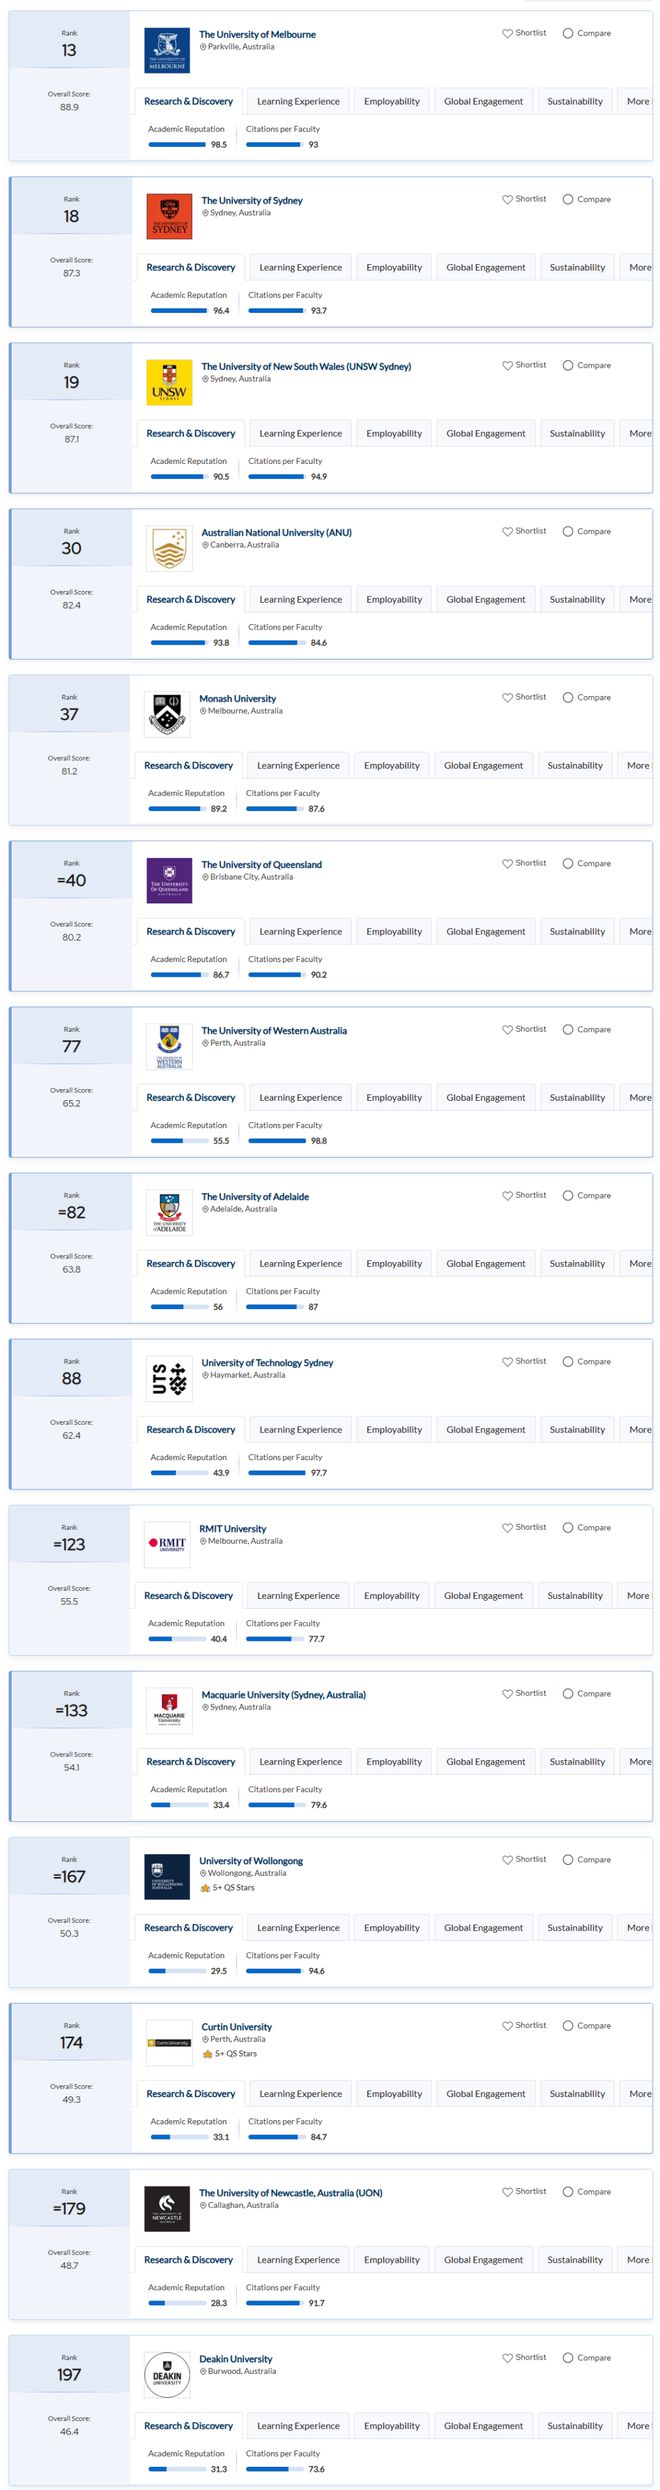Click the UTS logo thumbnail

click(169, 1378)
